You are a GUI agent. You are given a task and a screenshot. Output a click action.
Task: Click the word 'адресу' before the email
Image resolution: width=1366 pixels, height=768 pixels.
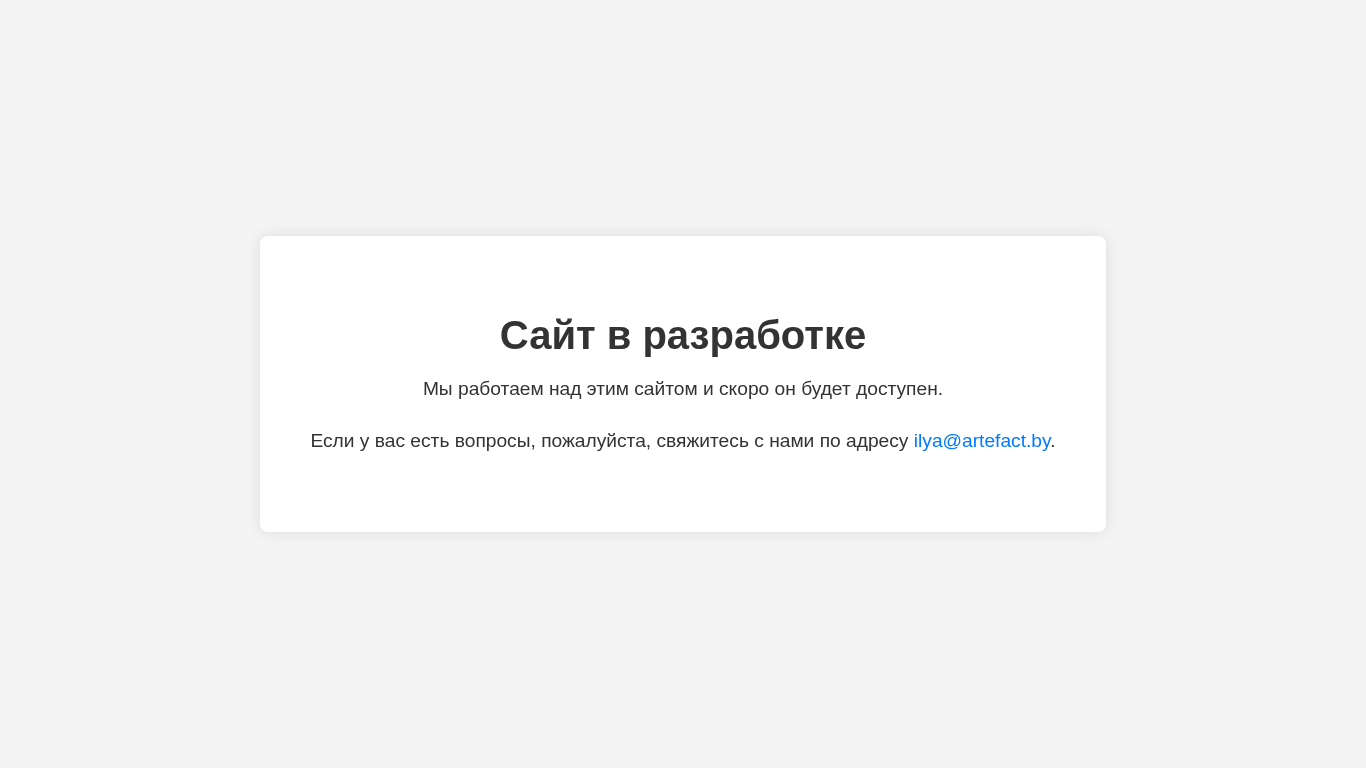click(x=877, y=441)
